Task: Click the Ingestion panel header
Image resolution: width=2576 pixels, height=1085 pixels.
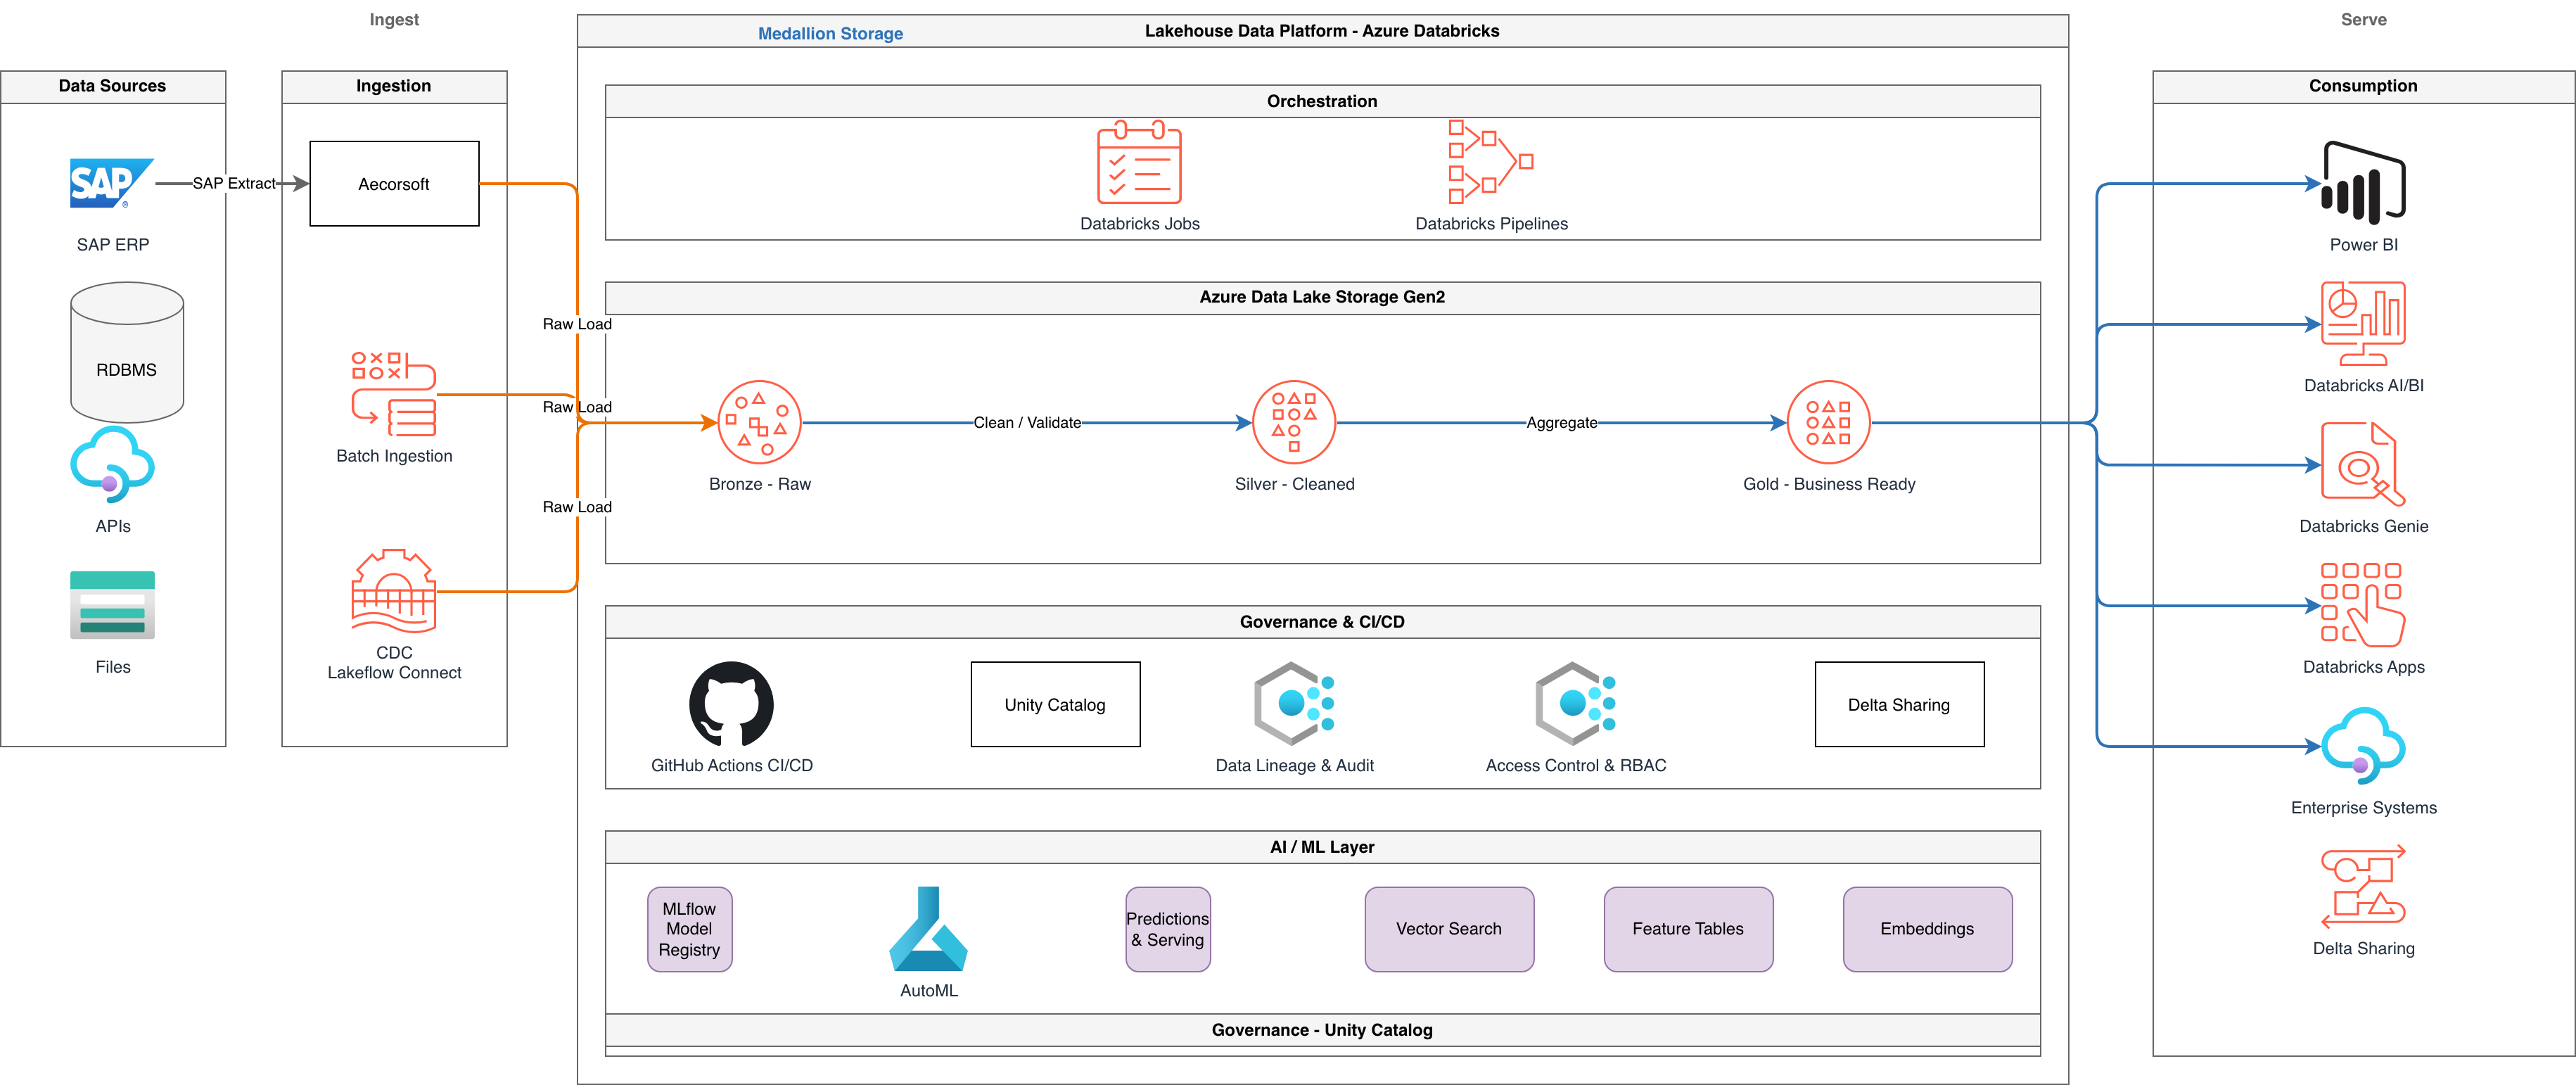Action: point(394,86)
